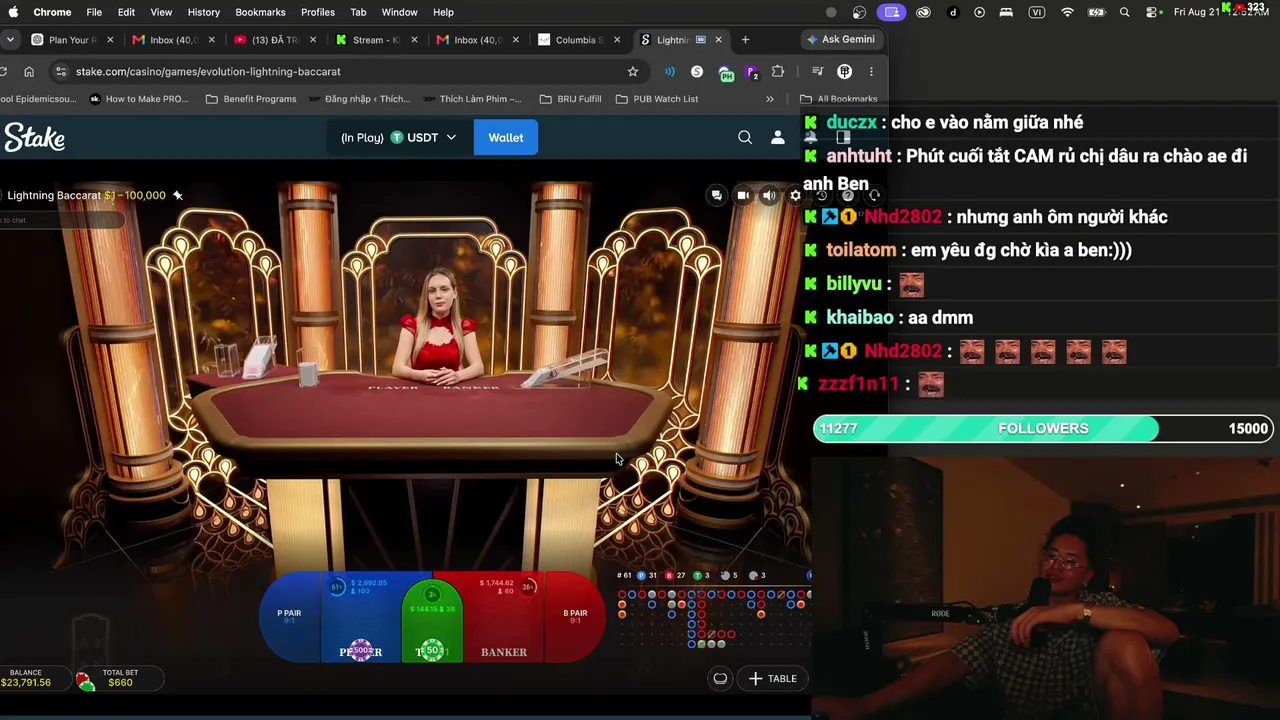
Task: Click the +TABLE button
Action: click(773, 678)
